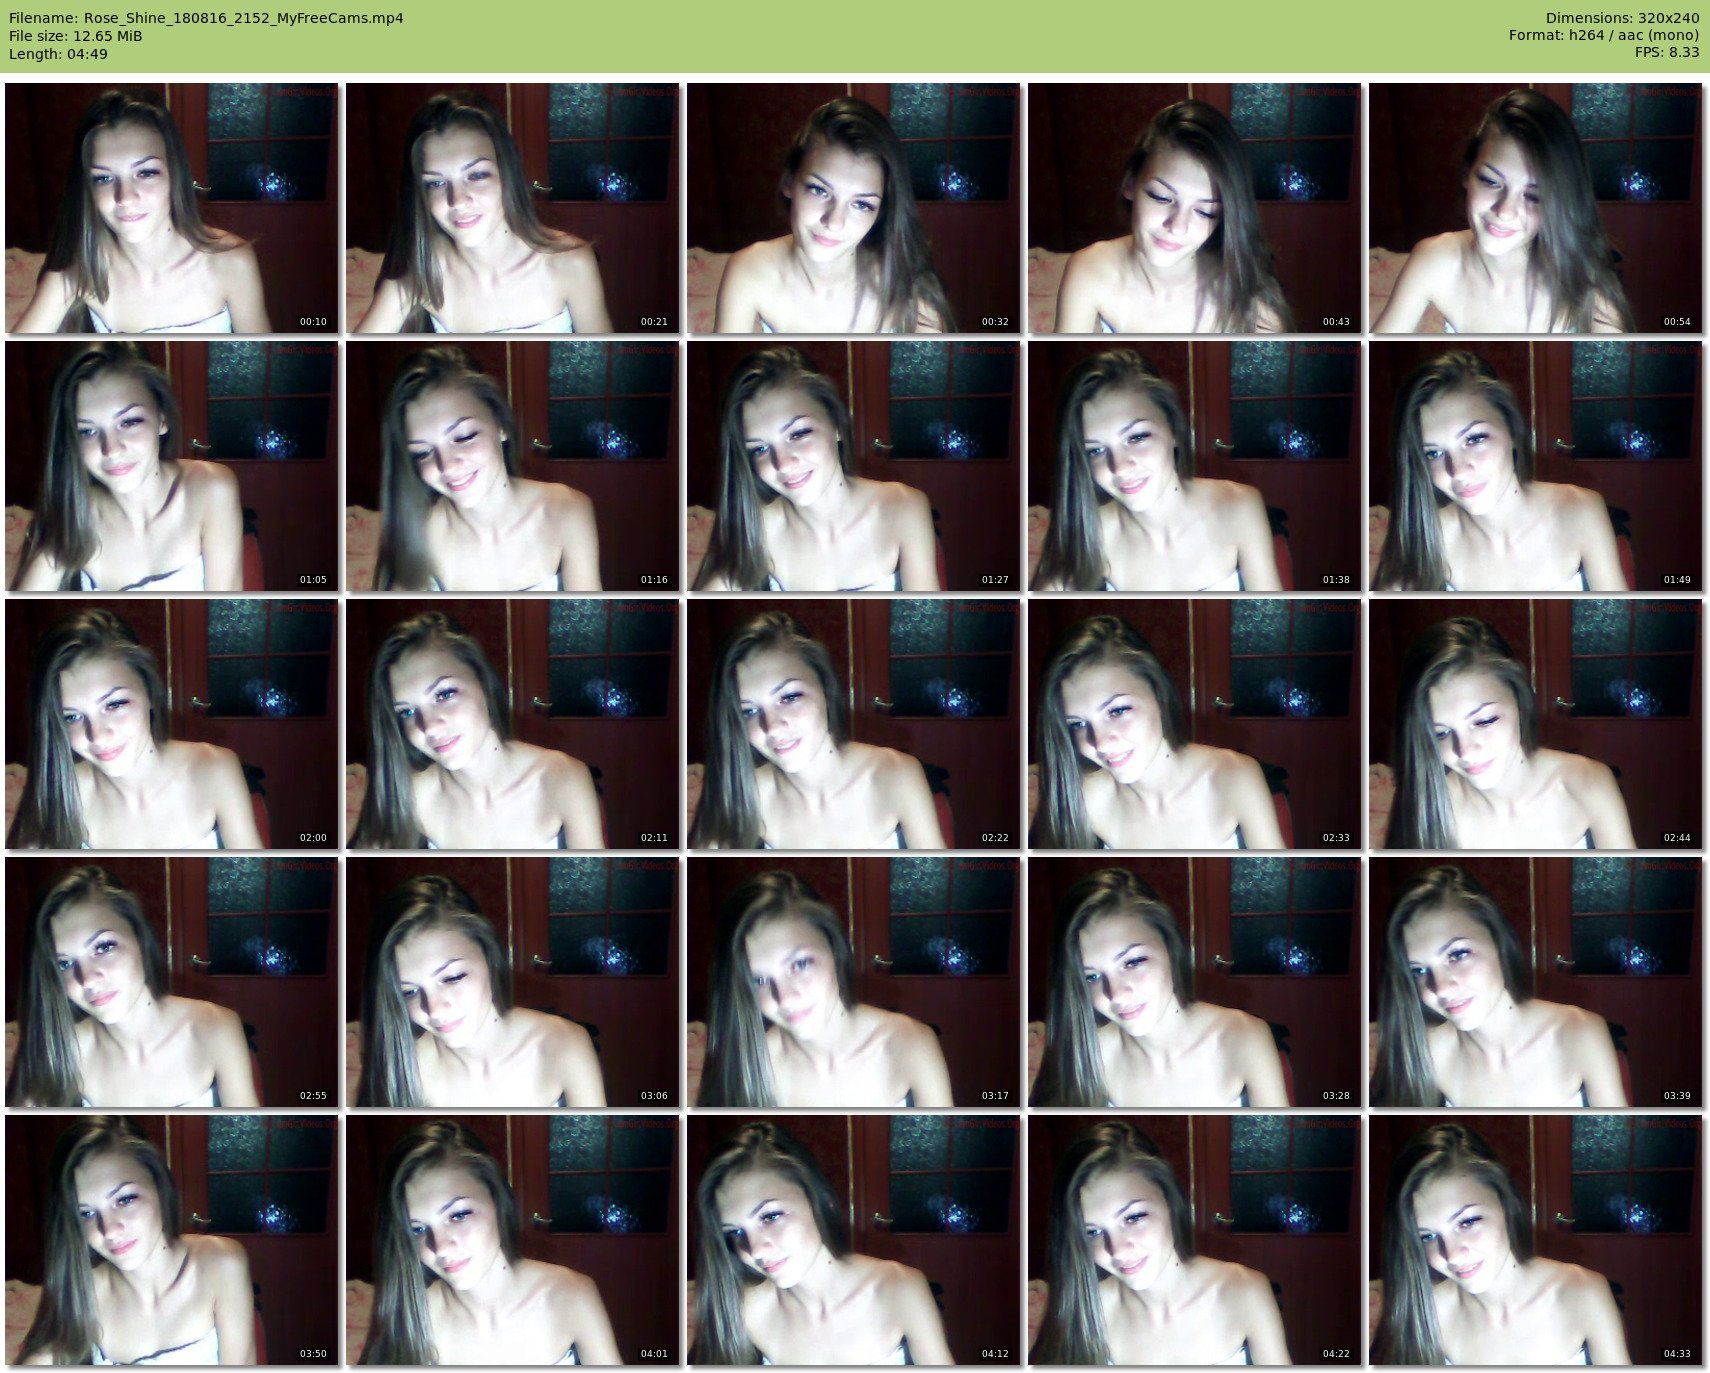Select the frame stamped 00:21

513,208
